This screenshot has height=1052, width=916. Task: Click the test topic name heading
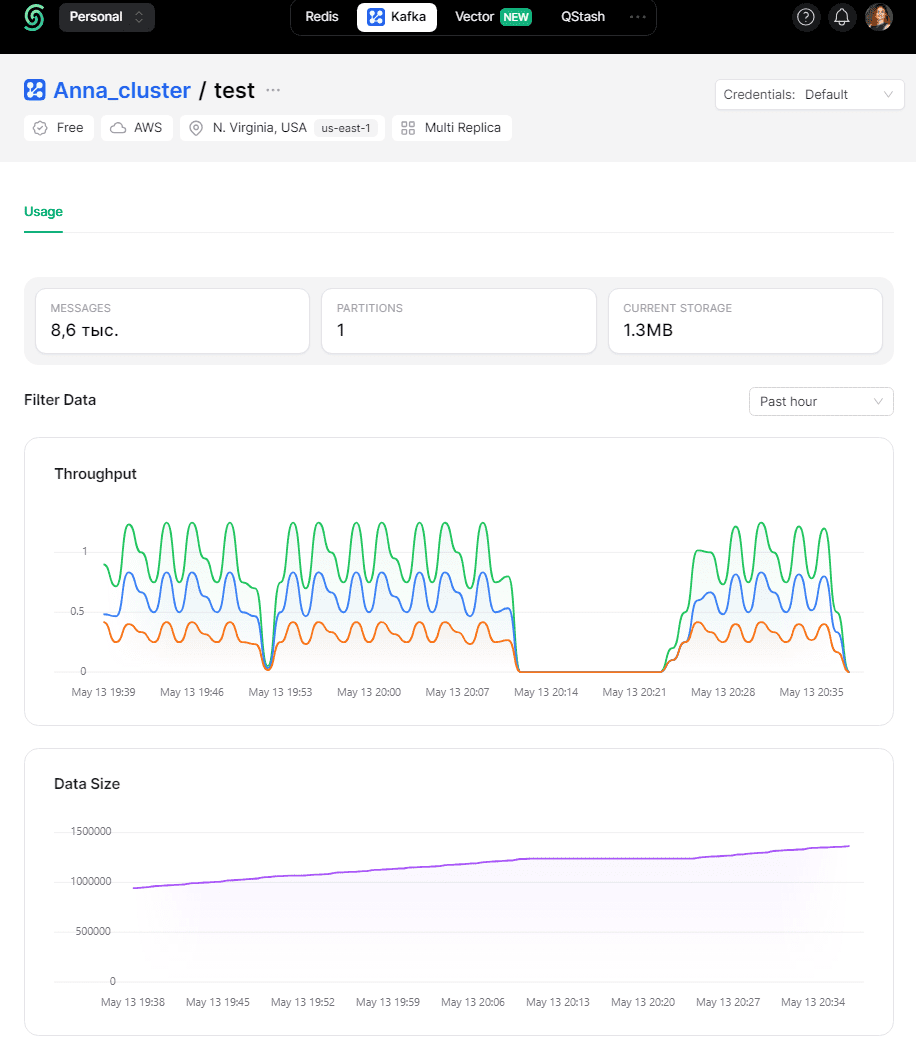pyautogui.click(x=234, y=90)
